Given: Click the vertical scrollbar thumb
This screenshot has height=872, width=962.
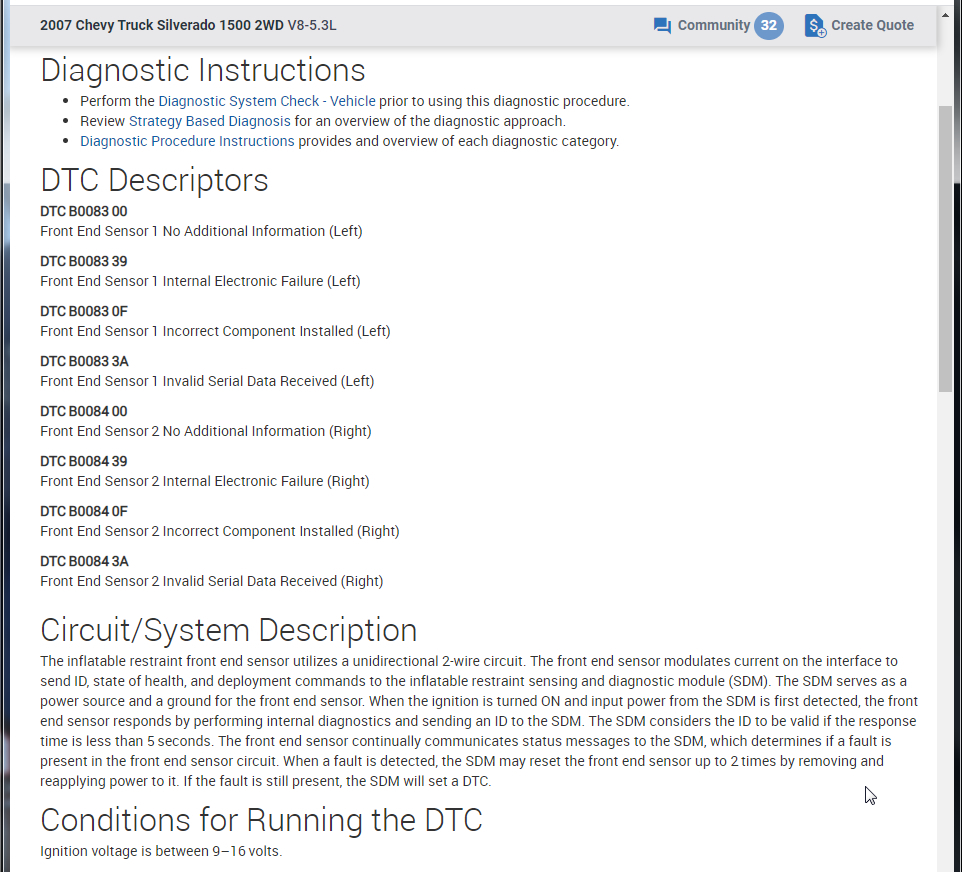Looking at the screenshot, I should [x=945, y=249].
